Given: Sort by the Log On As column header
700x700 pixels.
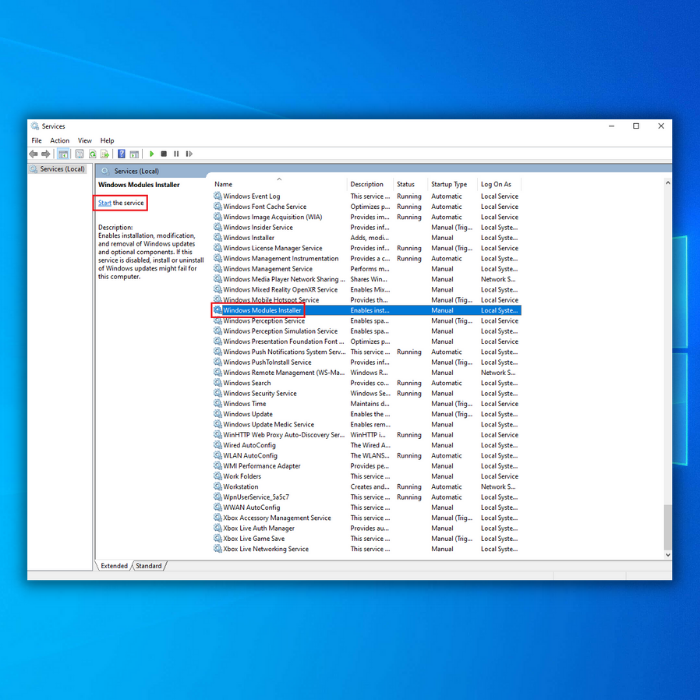Looking at the screenshot, I should tap(500, 184).
